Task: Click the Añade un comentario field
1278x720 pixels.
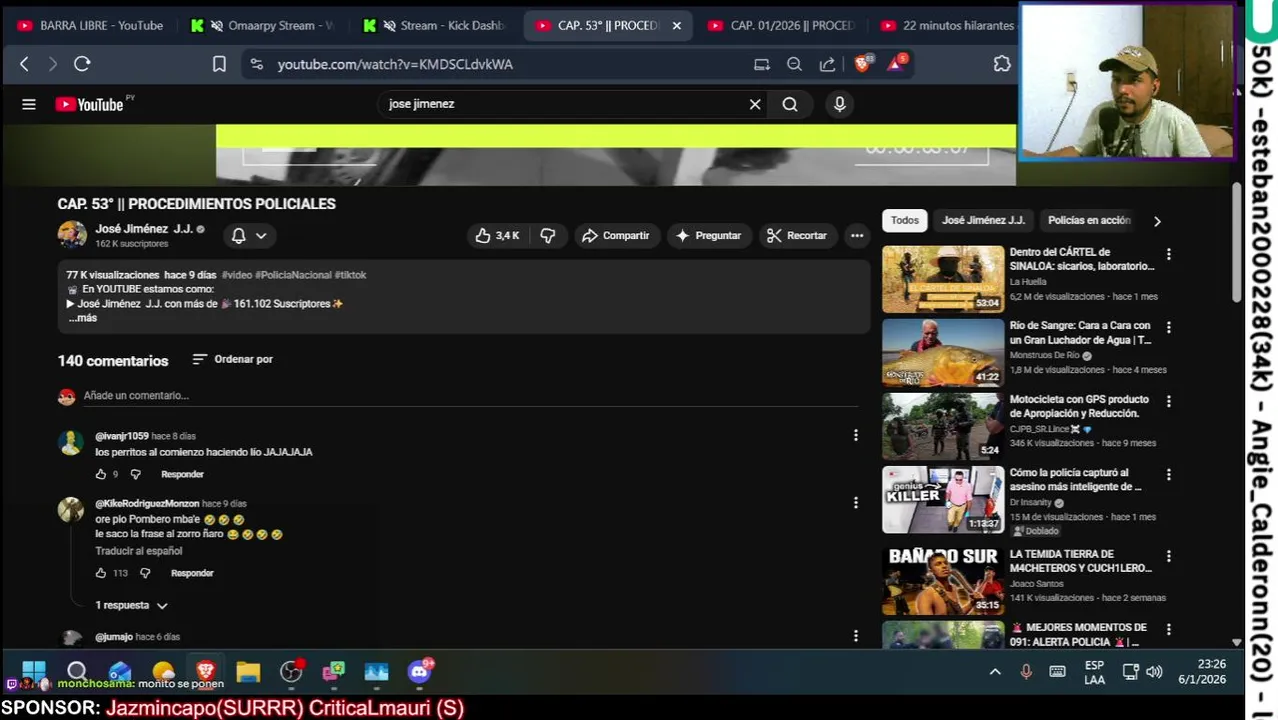Action: pos(470,396)
